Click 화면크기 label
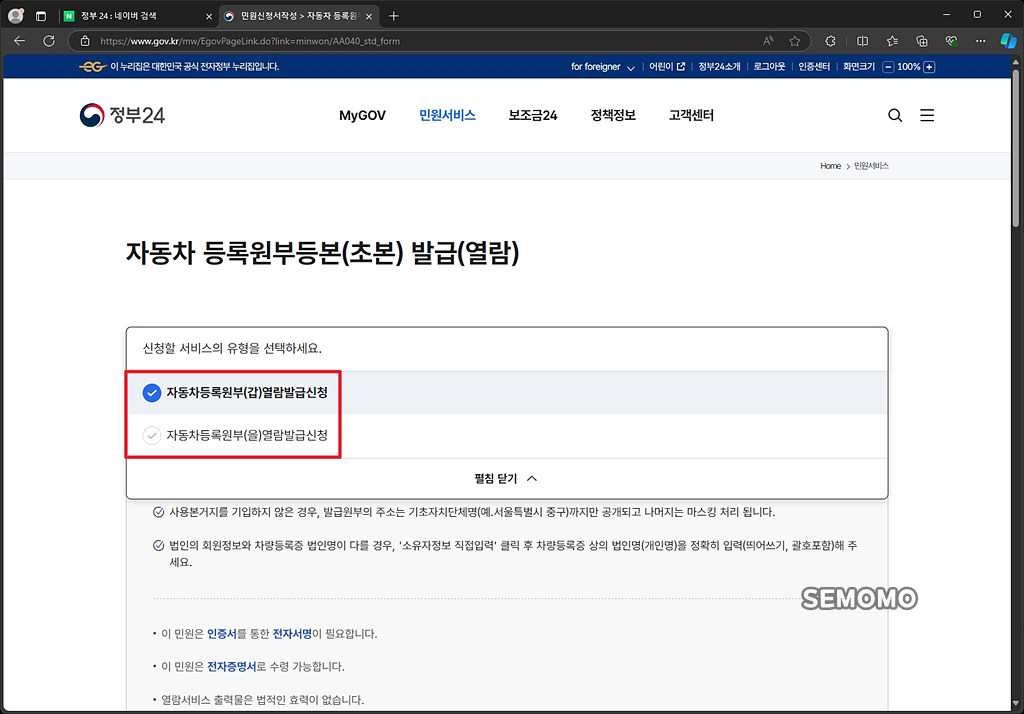Screen dimensions: 1024x714 pos(859,67)
